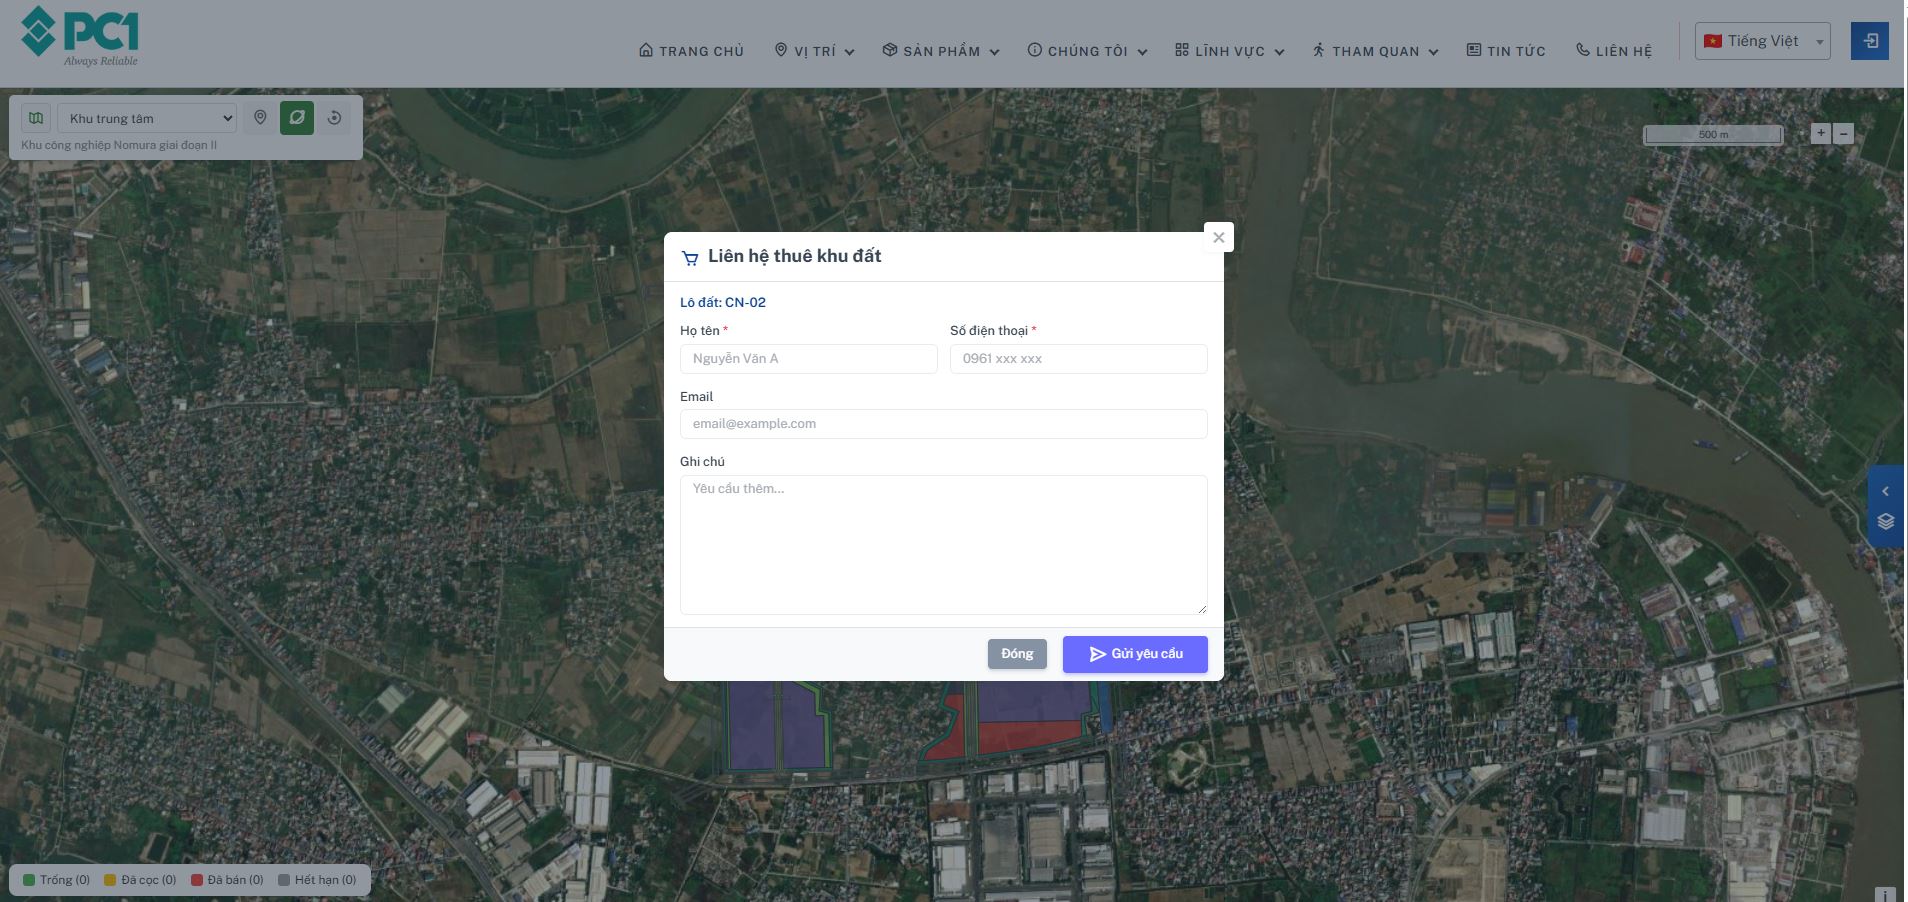This screenshot has width=1908, height=902.
Task: Zoom in the map with plus button
Action: [1820, 133]
